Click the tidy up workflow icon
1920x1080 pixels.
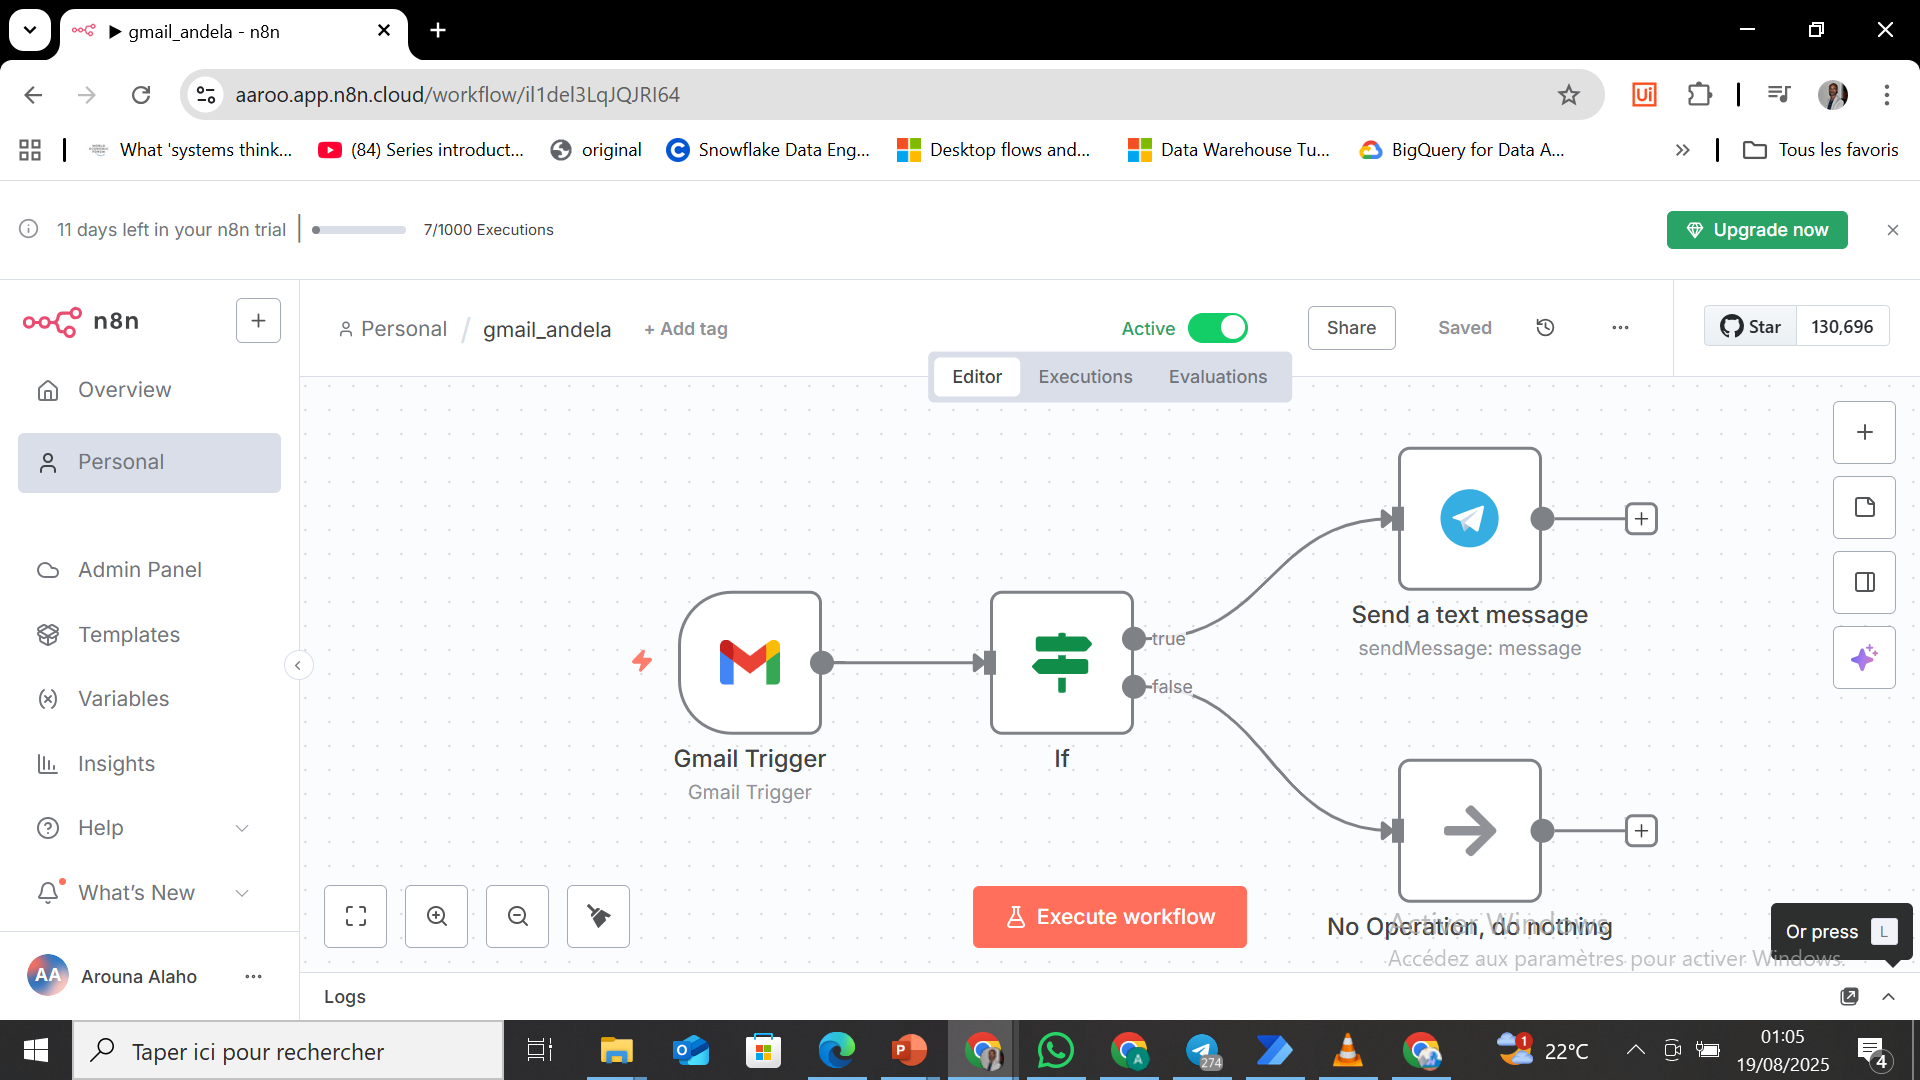pos(598,916)
